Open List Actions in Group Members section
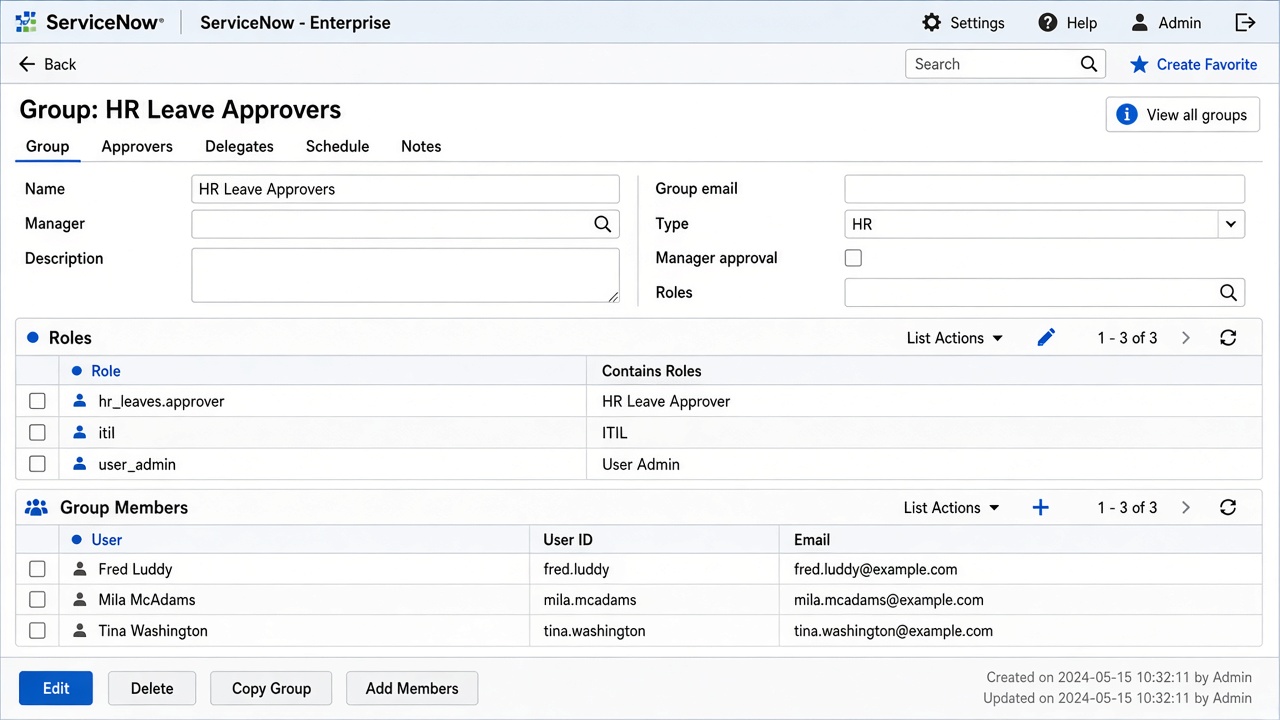Viewport: 1280px width, 720px height. tap(951, 508)
